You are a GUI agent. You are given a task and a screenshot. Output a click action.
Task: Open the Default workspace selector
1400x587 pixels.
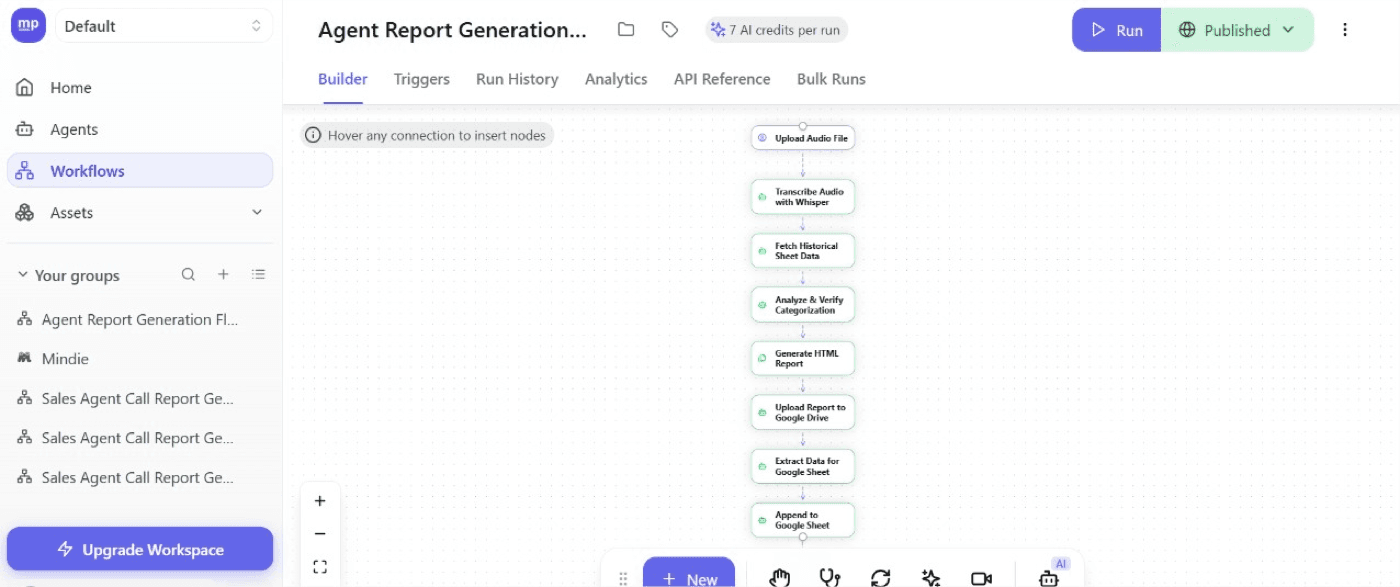[x=164, y=26]
